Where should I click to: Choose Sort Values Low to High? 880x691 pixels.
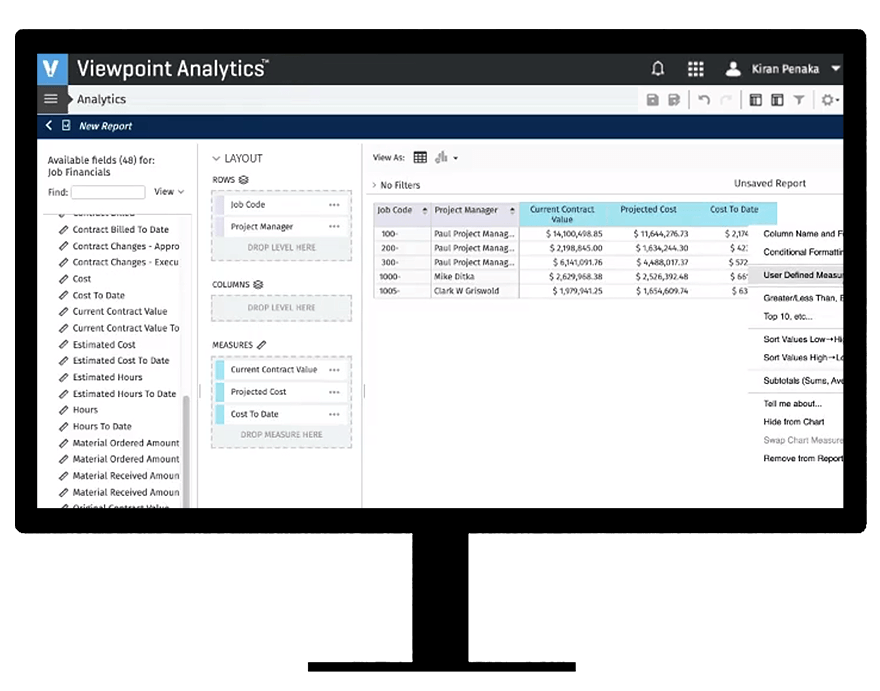click(803, 339)
